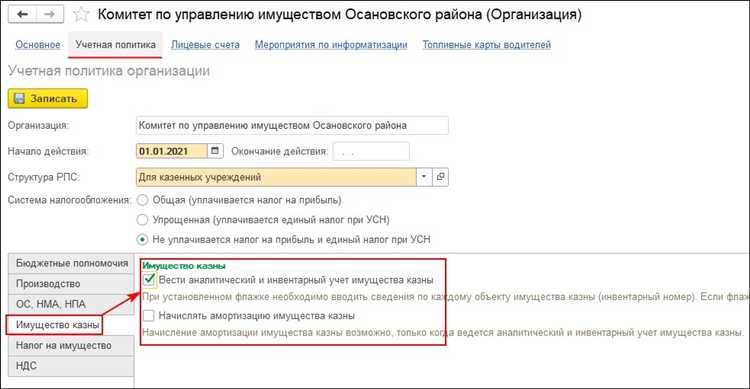Go back with the left arrow button
Screen dimensions: 750x389
[22, 14]
